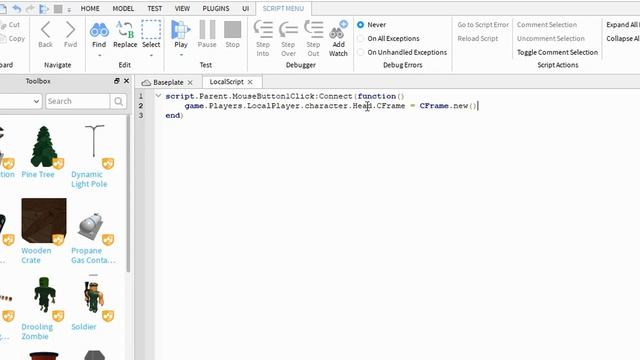Viewport: 640px width, 360px height.
Task: Open the TEST ribbon tab
Action: coord(155,8)
